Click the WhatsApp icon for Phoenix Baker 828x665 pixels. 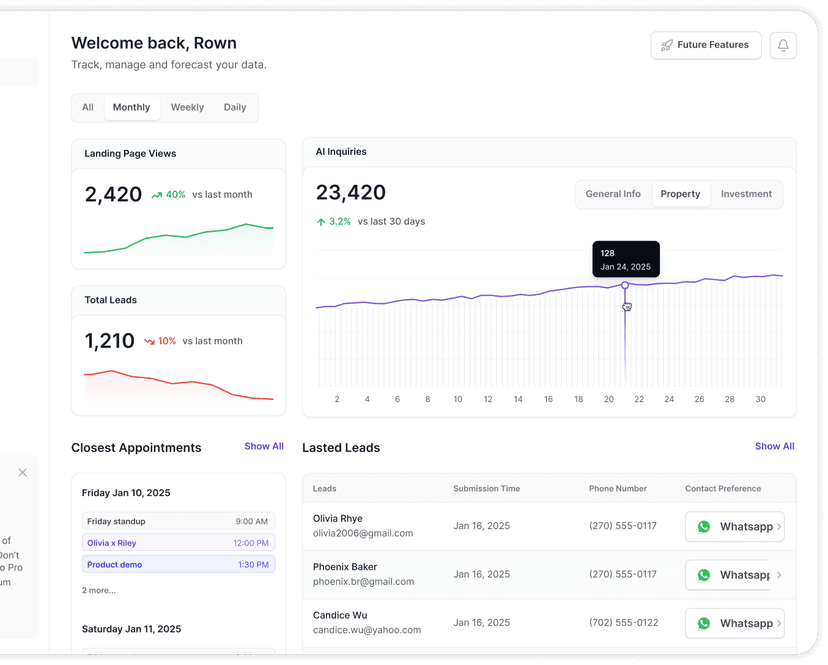pyautogui.click(x=704, y=575)
